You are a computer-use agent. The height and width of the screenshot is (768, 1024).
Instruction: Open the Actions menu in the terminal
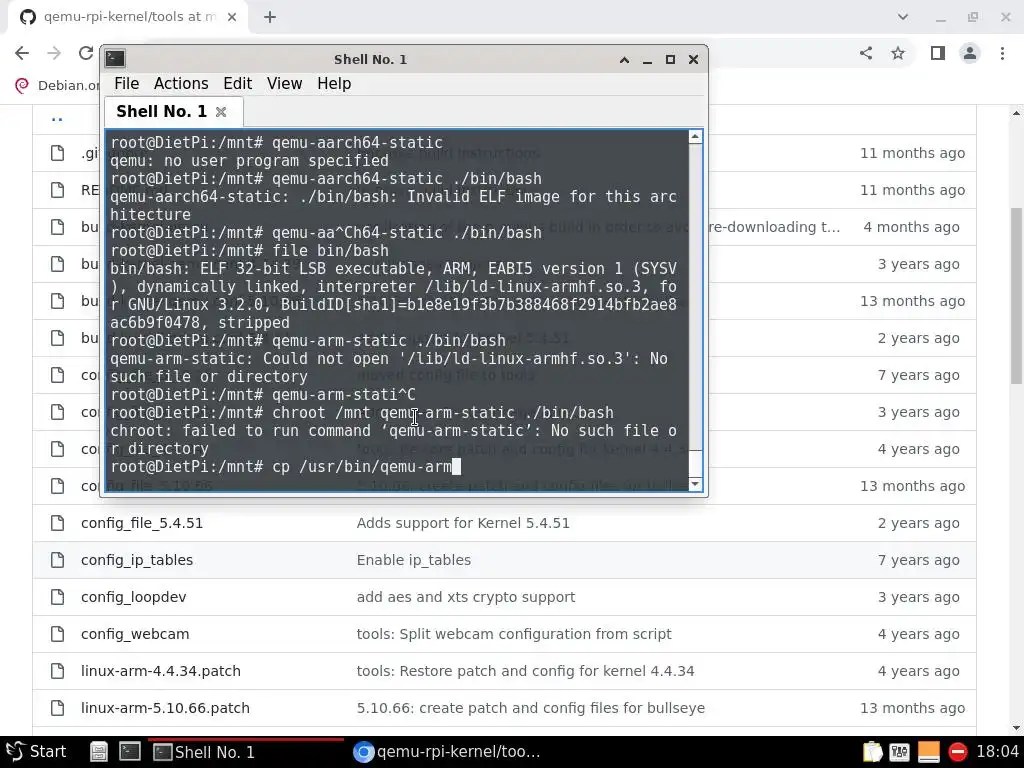(181, 84)
